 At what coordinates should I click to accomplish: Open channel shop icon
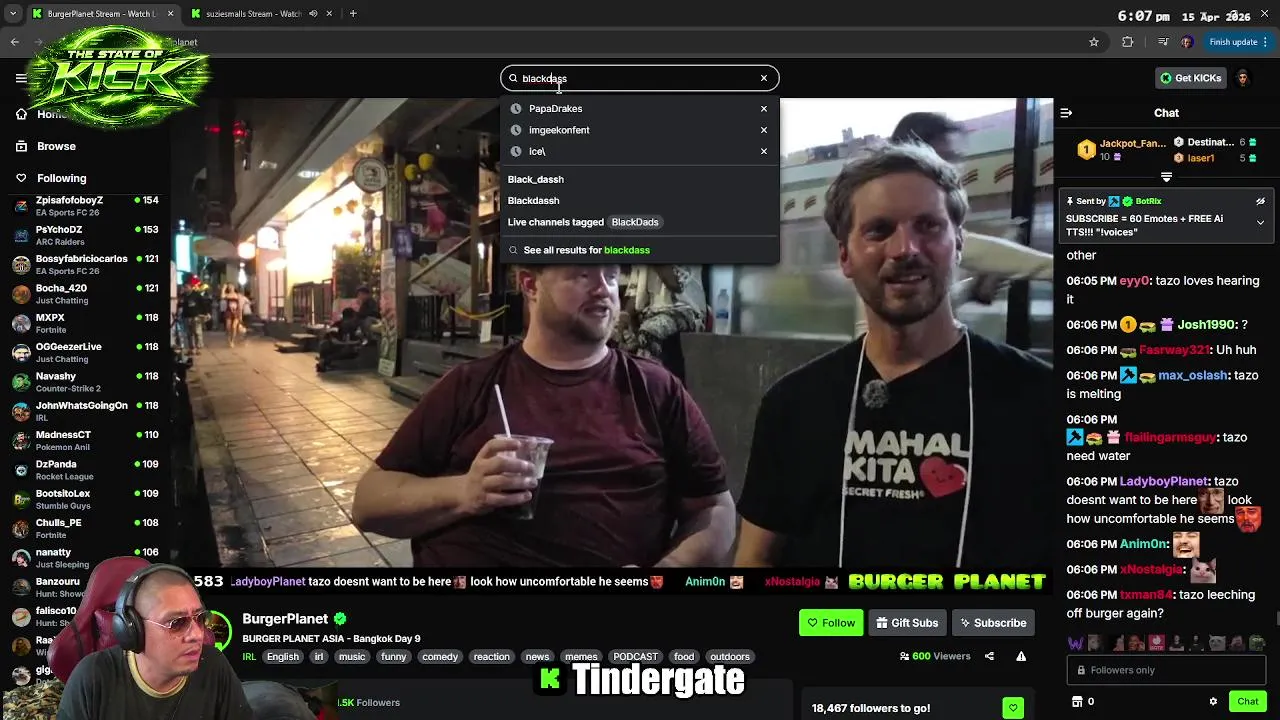tap(1077, 702)
